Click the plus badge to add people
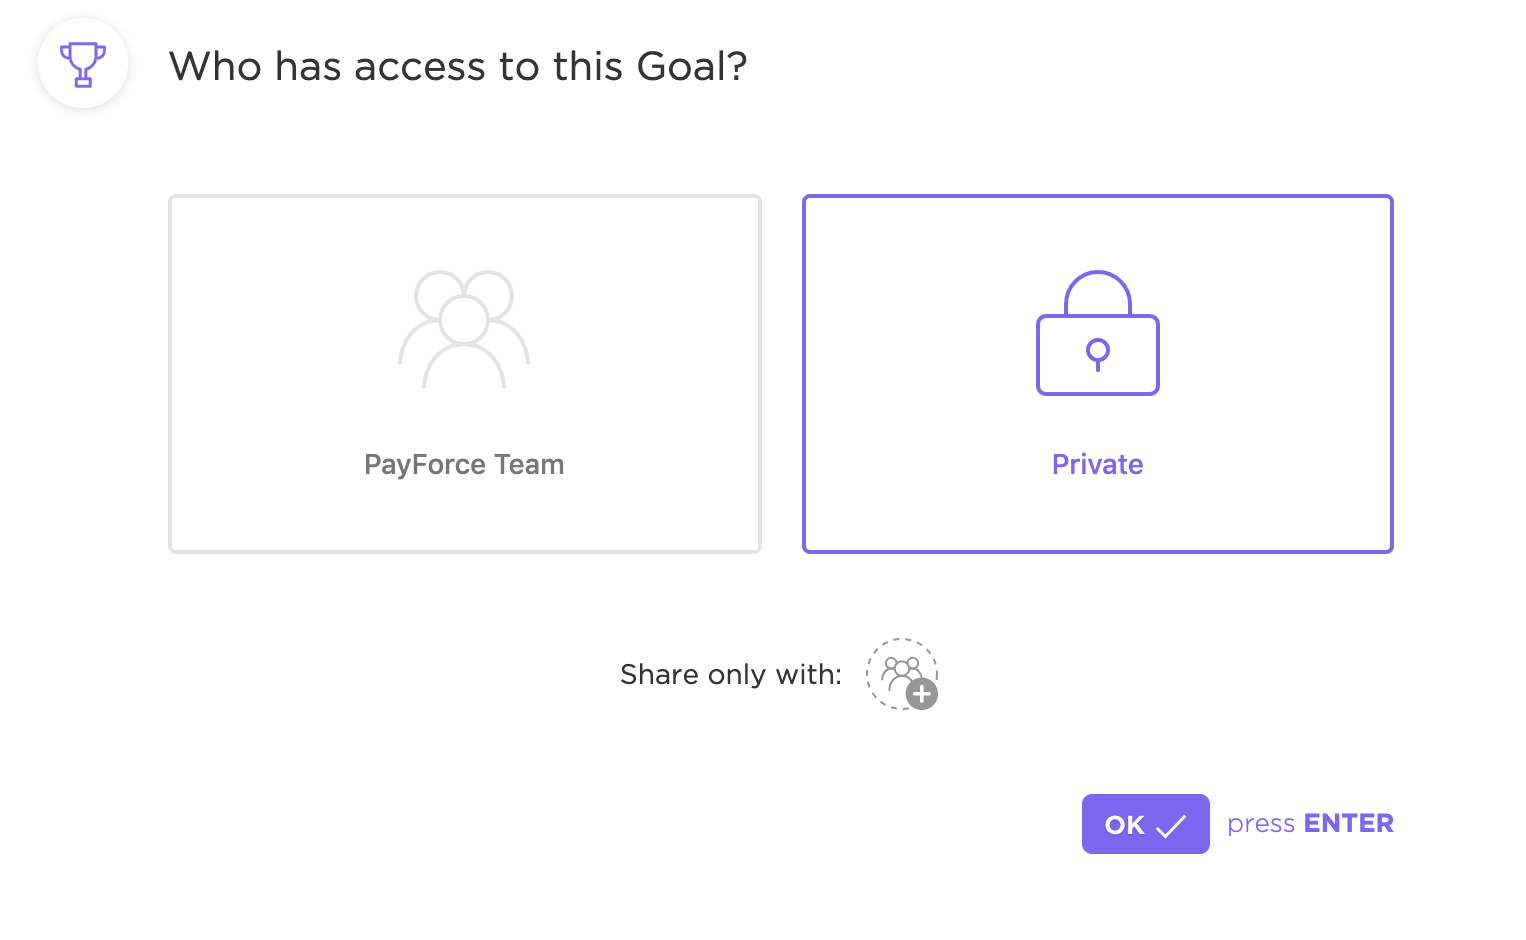Viewport: 1526px width, 940px height. pos(922,694)
